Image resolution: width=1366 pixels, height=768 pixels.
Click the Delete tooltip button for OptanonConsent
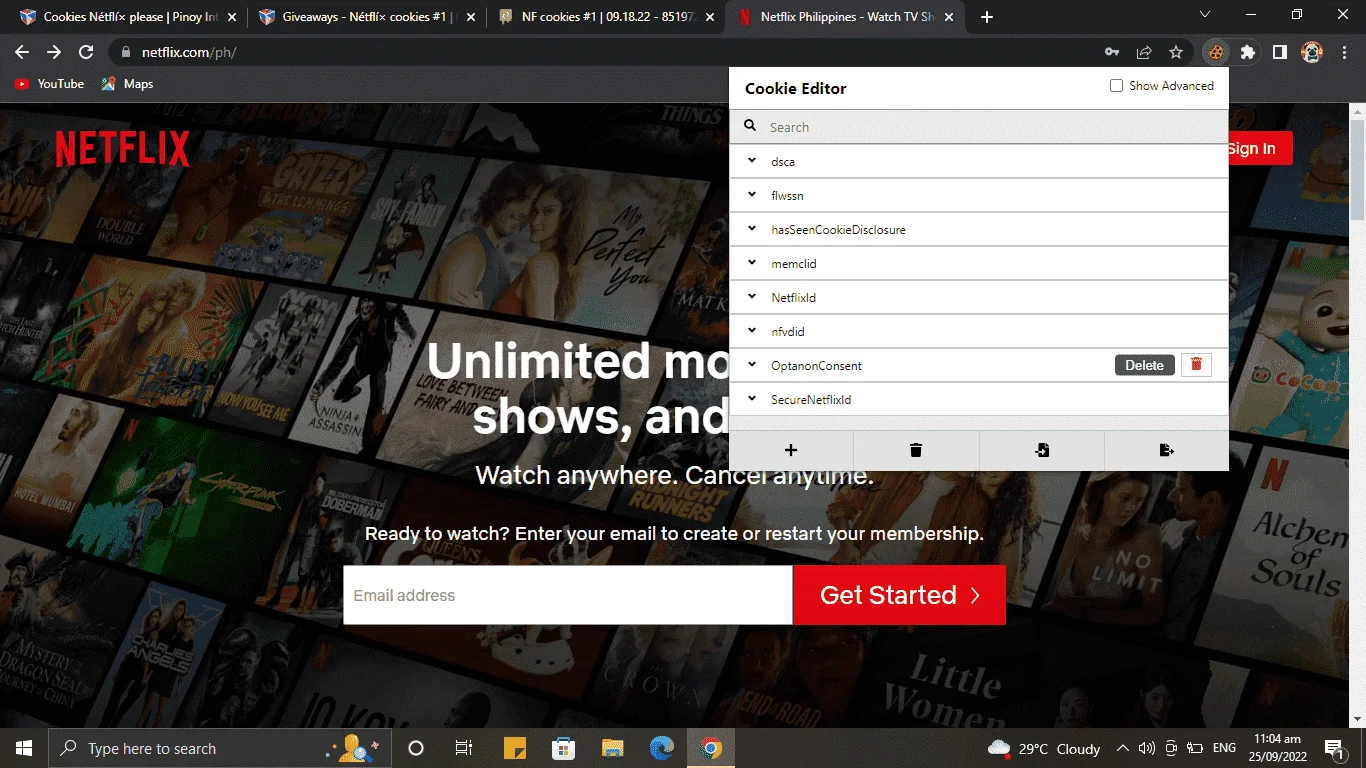[x=1144, y=365]
